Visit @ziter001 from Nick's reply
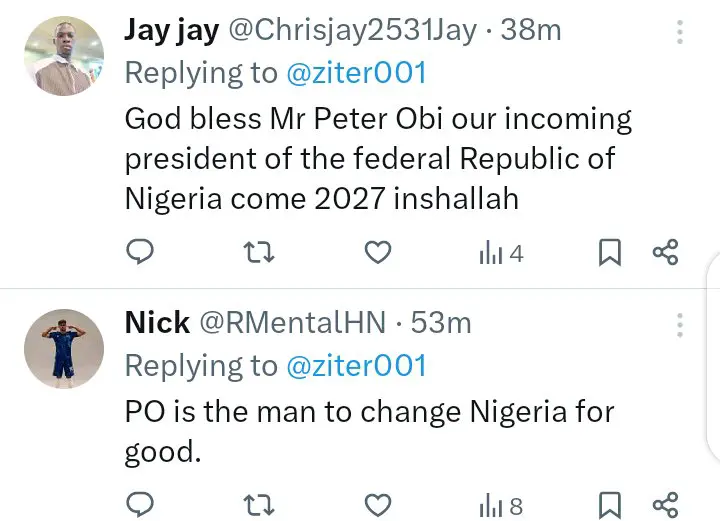720x521 pixels. pyautogui.click(x=357, y=365)
